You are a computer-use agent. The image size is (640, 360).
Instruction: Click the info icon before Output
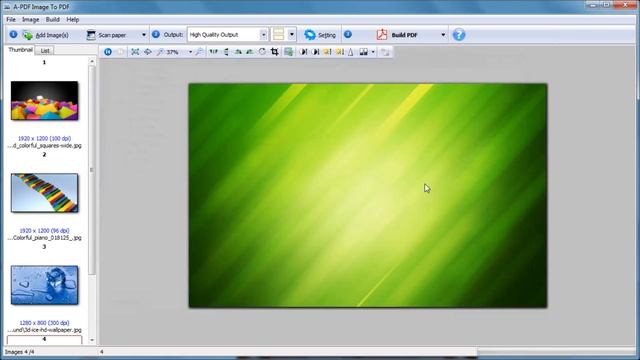(x=156, y=35)
